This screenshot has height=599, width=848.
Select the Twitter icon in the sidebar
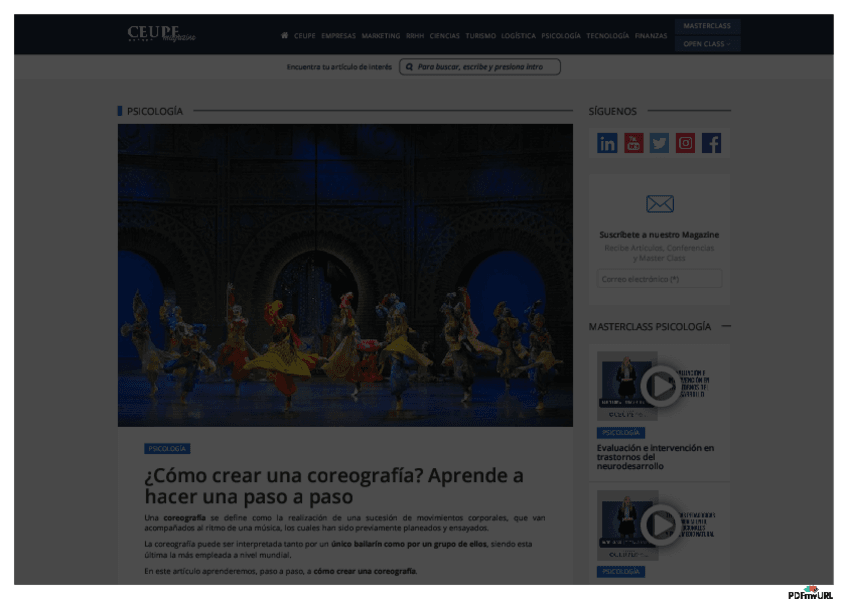(x=659, y=143)
